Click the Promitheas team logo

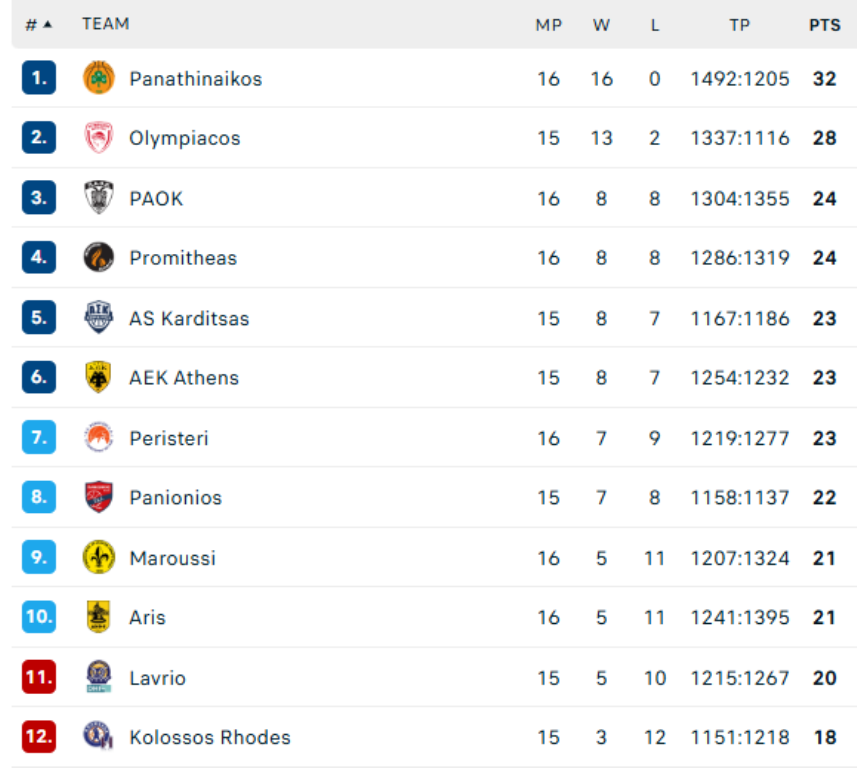coord(98,258)
